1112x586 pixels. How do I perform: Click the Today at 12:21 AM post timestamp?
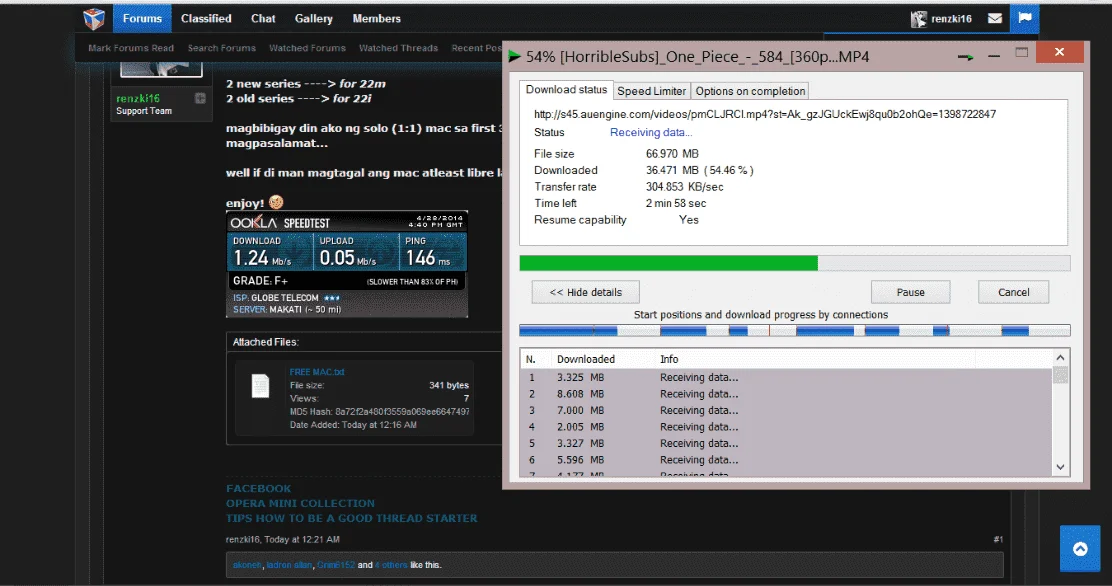click(x=302, y=539)
